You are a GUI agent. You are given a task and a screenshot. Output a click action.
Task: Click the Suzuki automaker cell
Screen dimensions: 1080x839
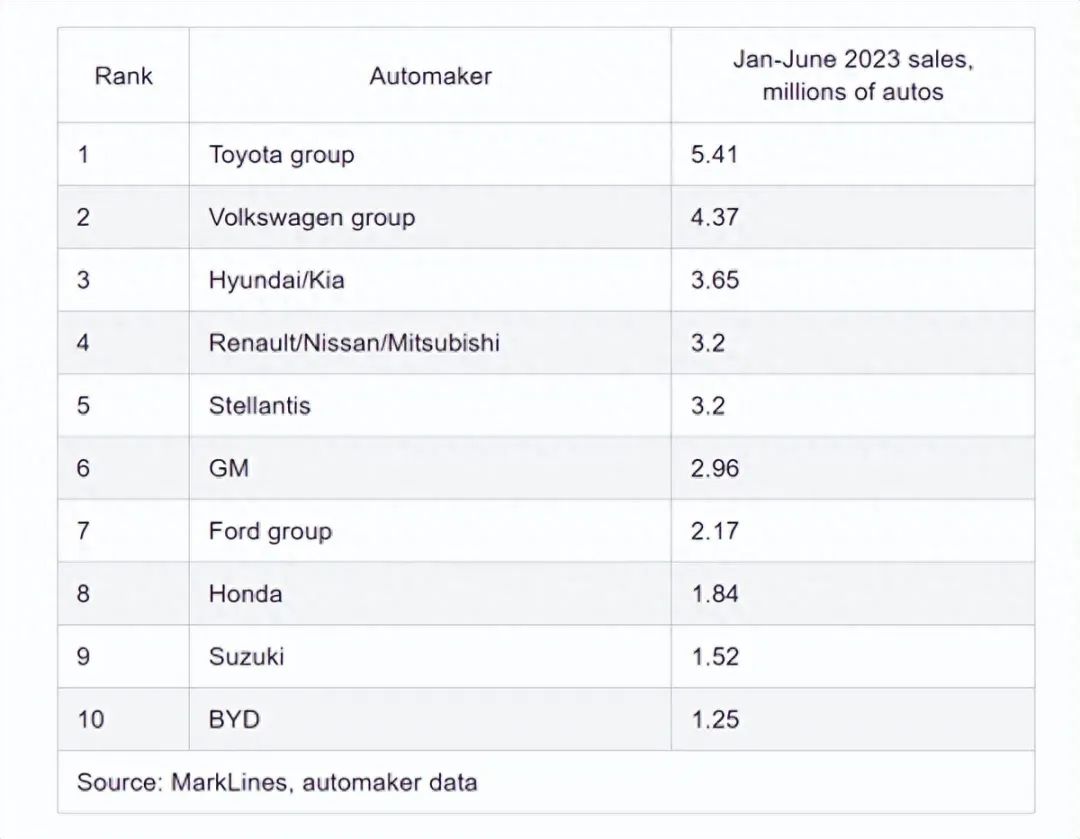[246, 656]
